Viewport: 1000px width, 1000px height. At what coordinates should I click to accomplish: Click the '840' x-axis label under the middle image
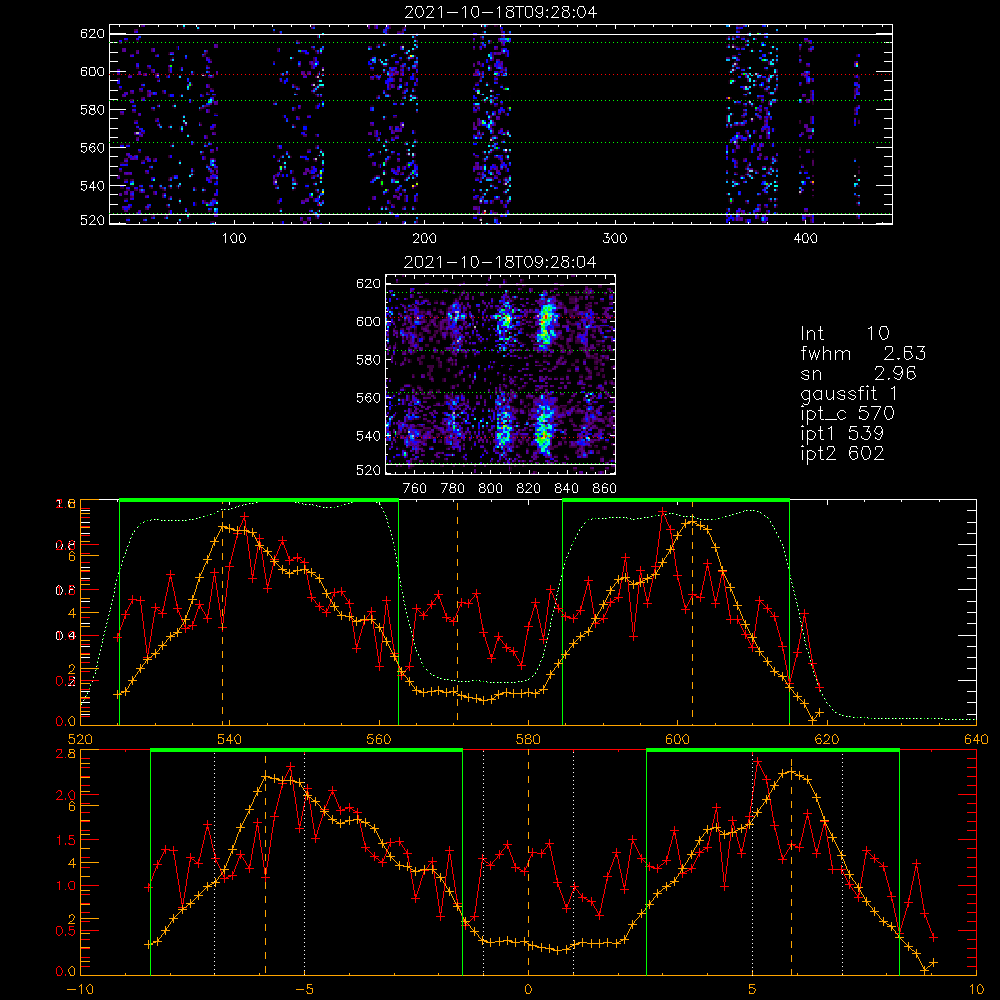tap(566, 489)
